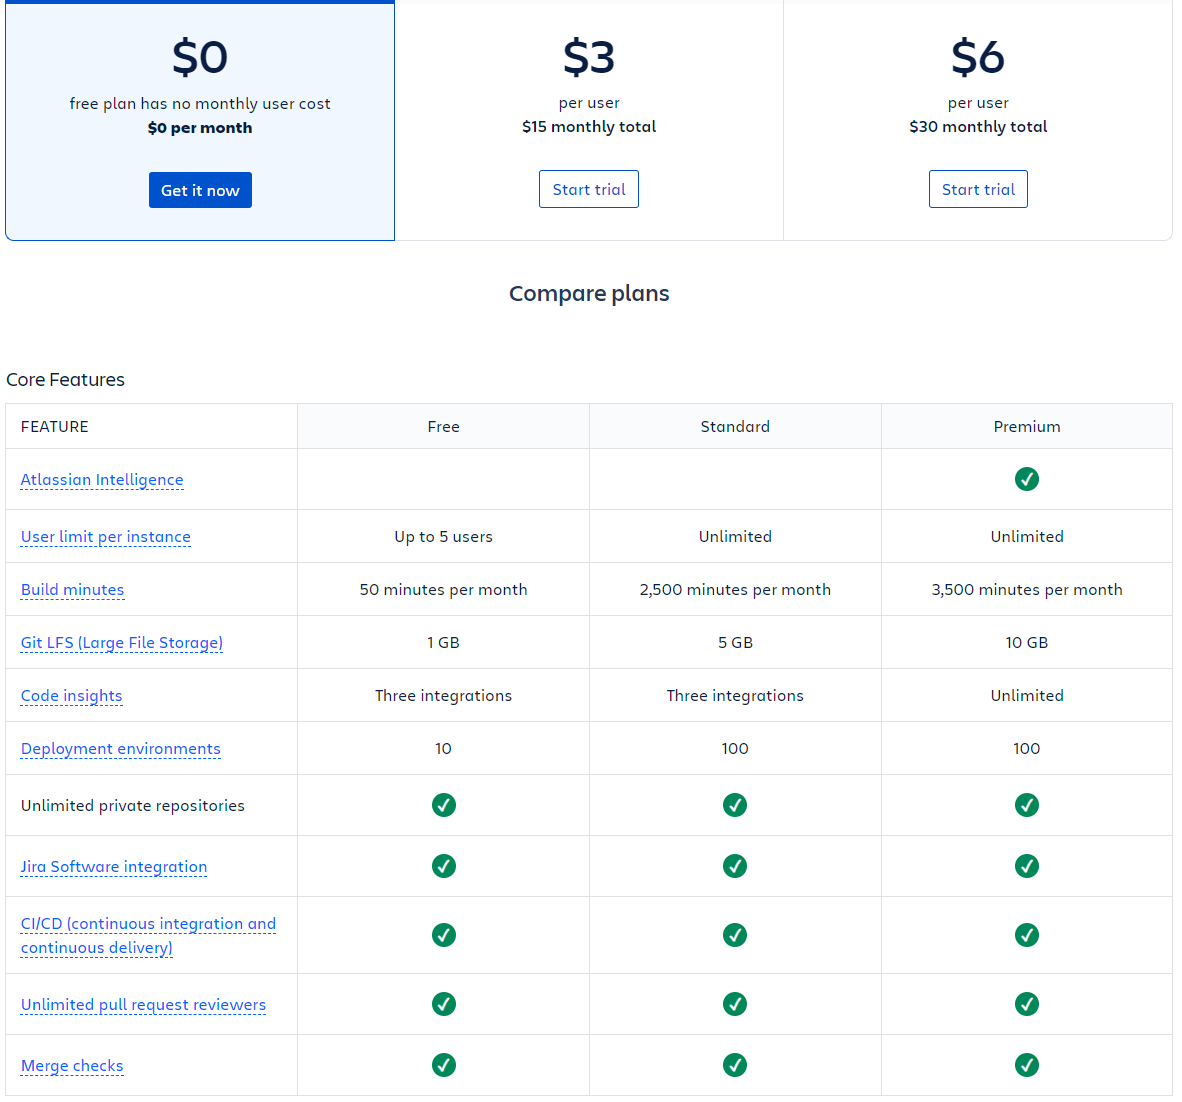The image size is (1182, 1102).
Task: Click Standard checkmark for Unlimited pull request reviewers
Action: 735,1004
